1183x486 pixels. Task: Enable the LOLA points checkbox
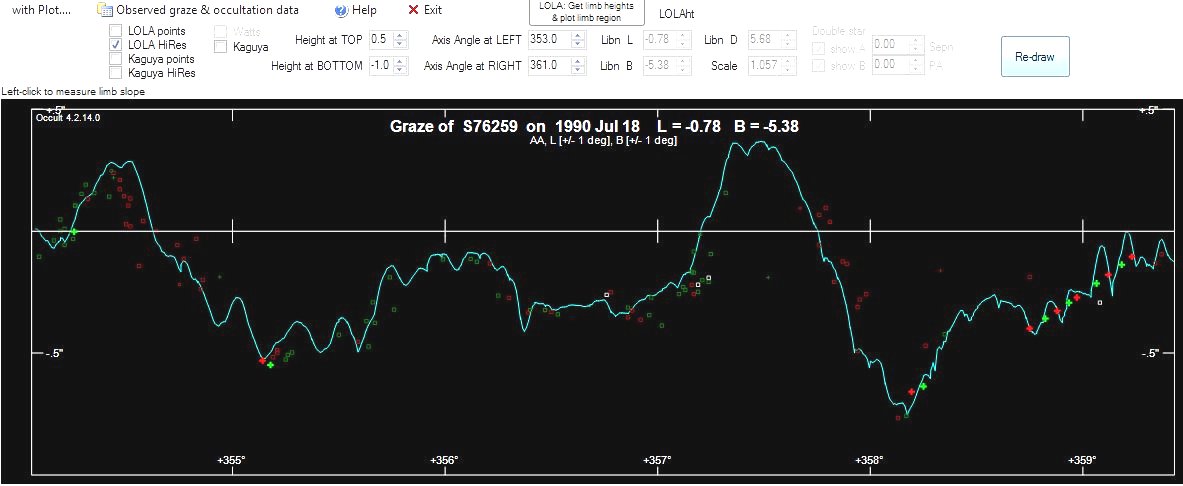(x=116, y=31)
